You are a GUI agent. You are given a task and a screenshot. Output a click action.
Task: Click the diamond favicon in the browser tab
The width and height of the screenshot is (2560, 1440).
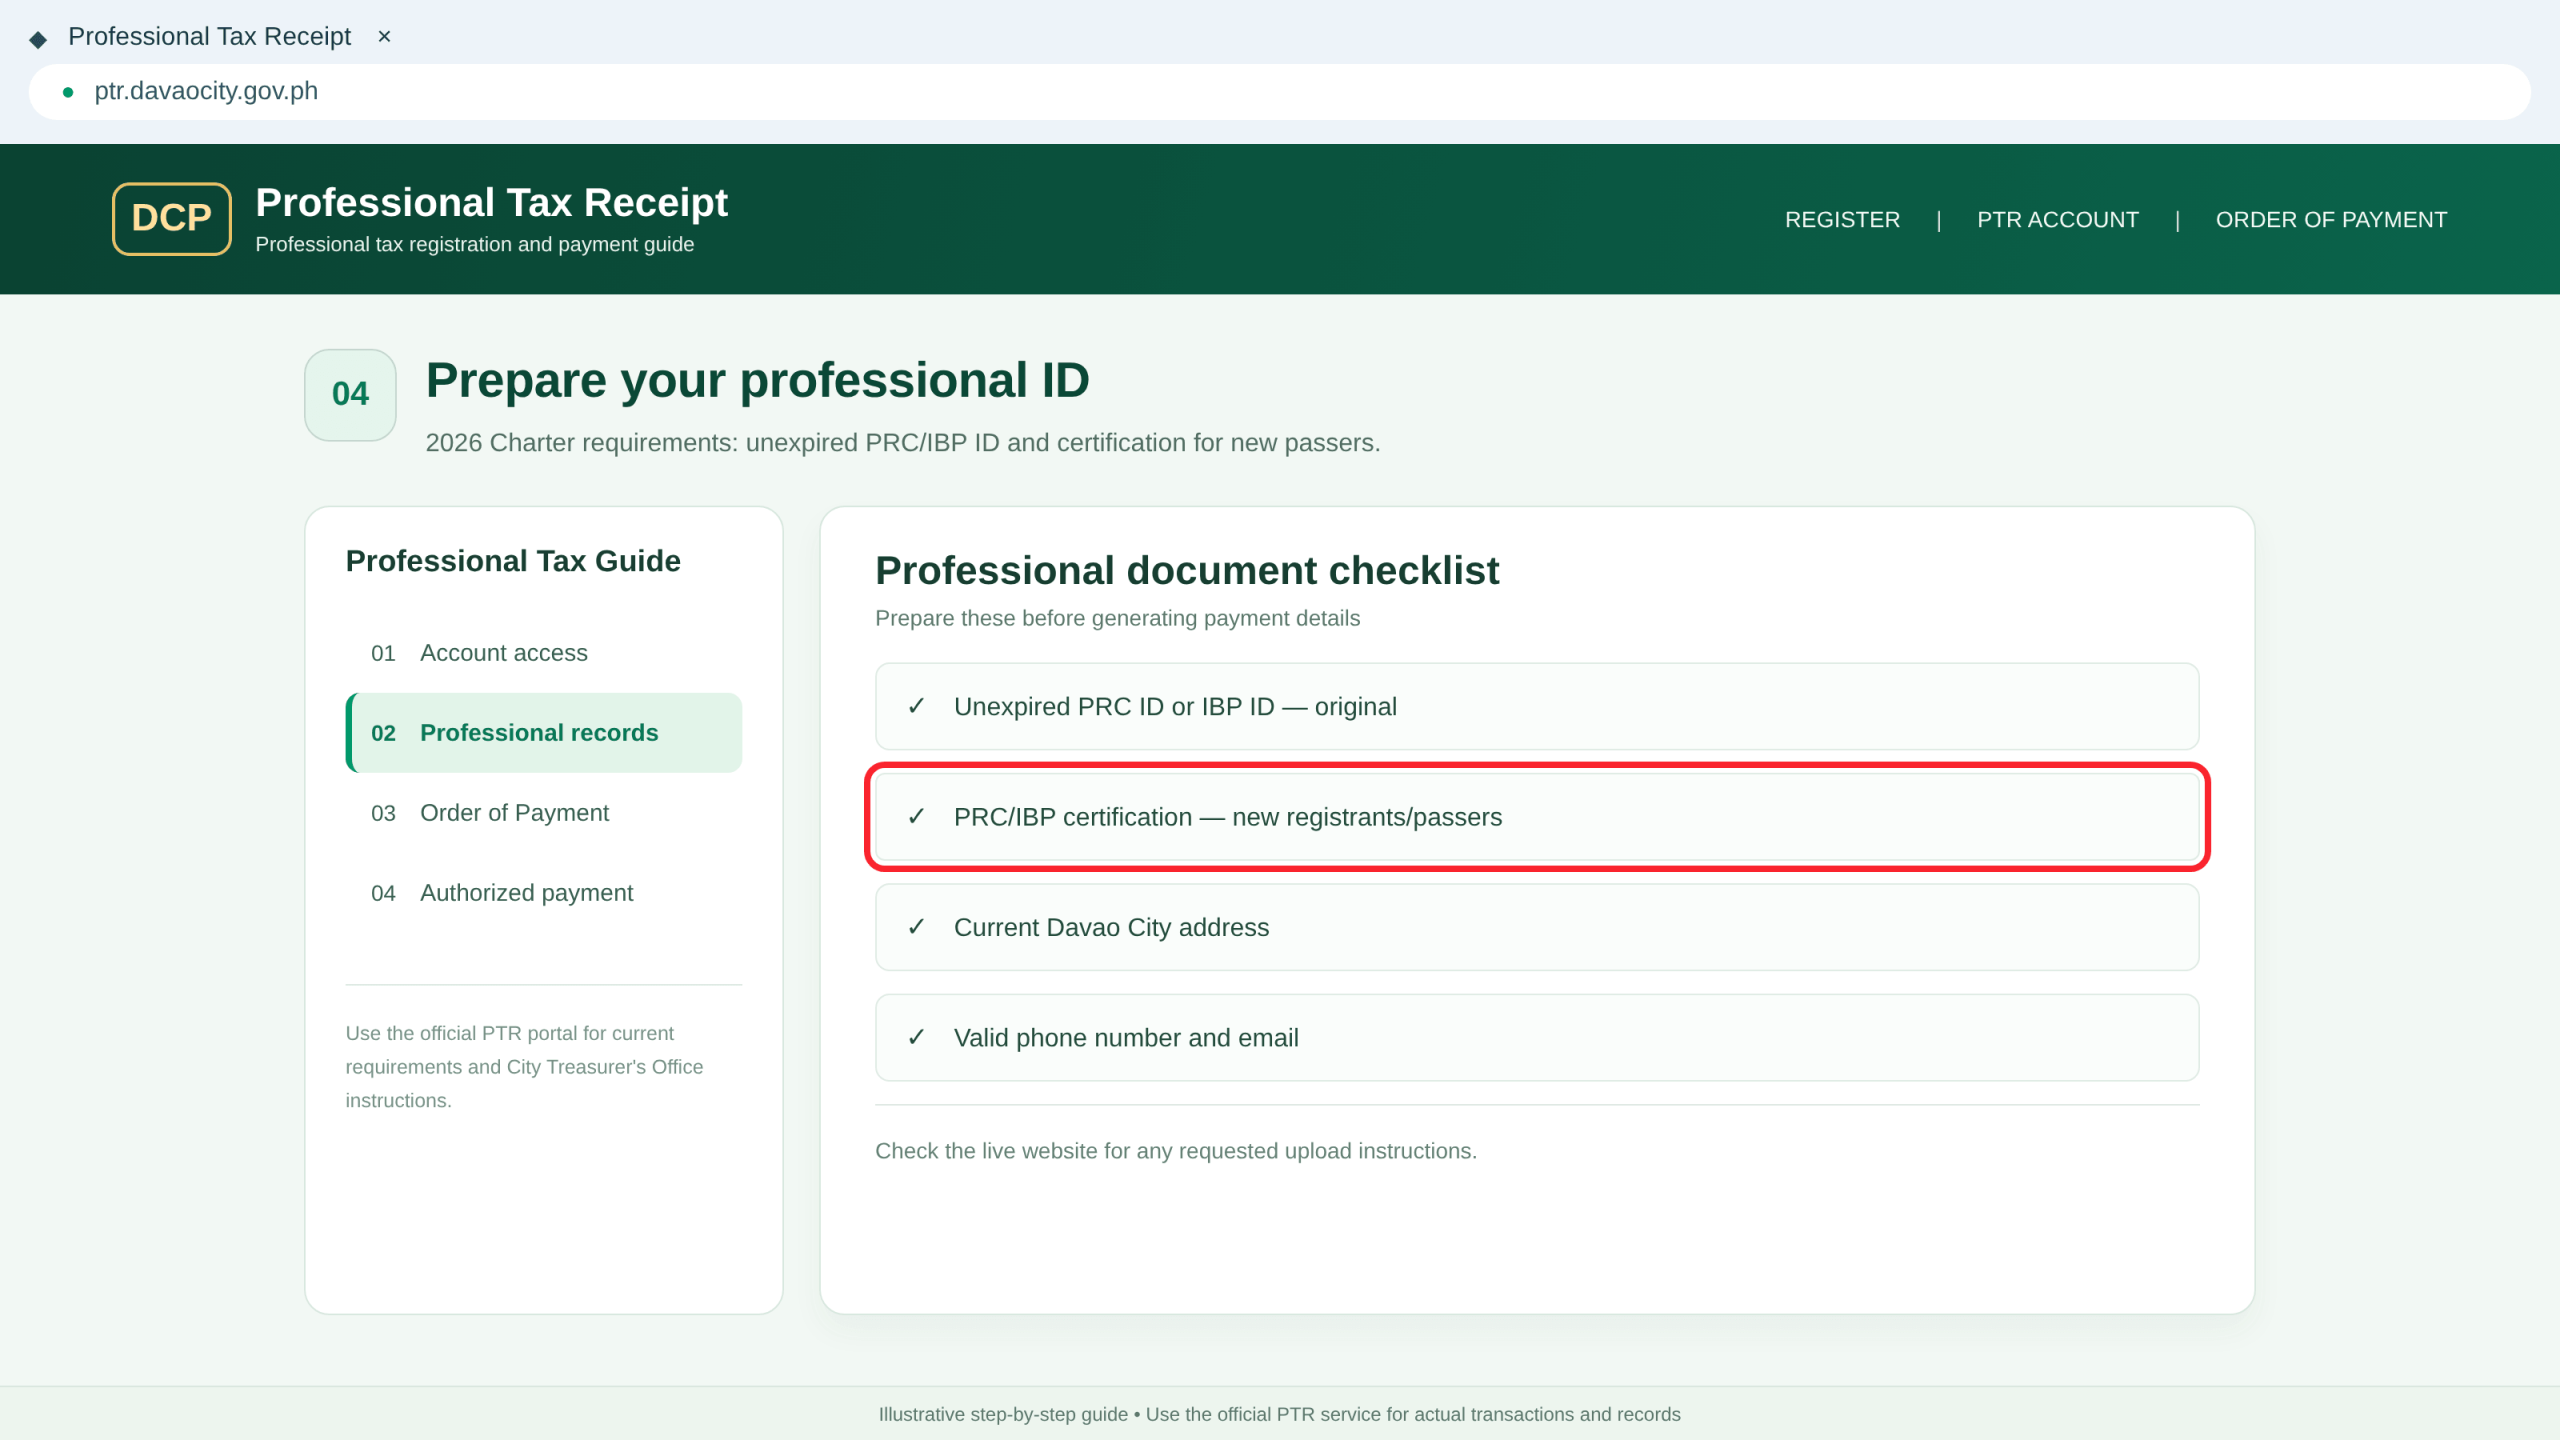[38, 39]
